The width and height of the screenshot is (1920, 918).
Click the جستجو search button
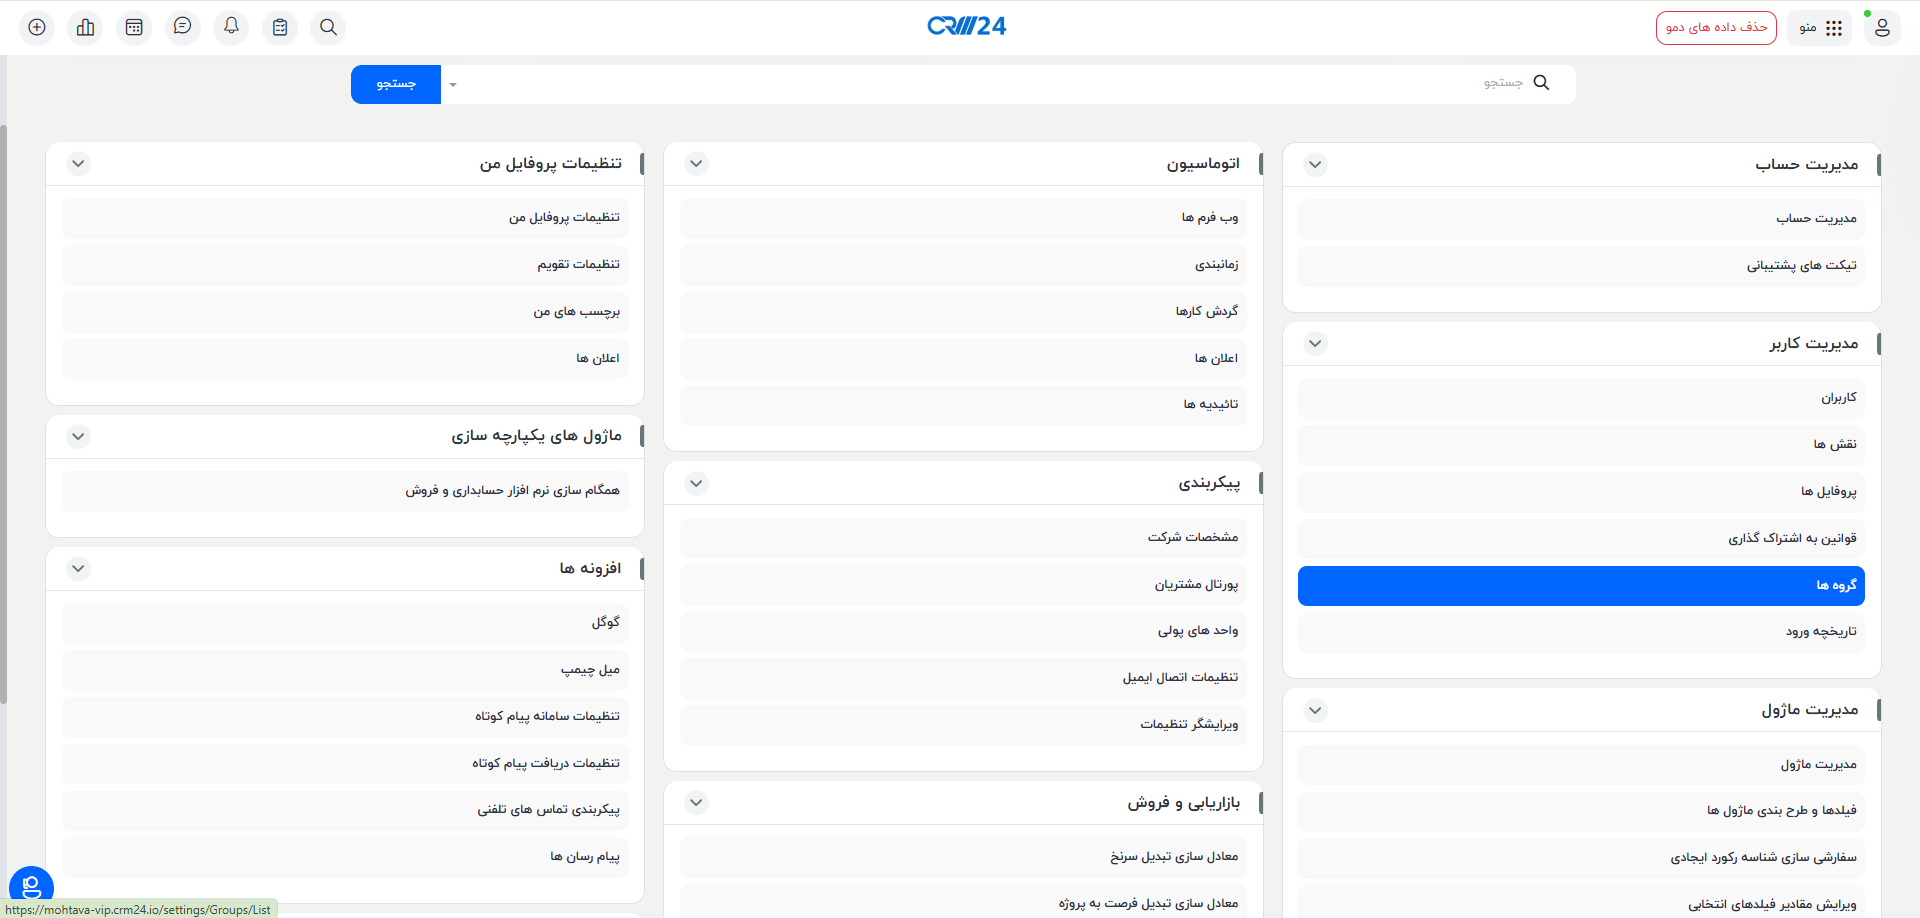point(395,84)
